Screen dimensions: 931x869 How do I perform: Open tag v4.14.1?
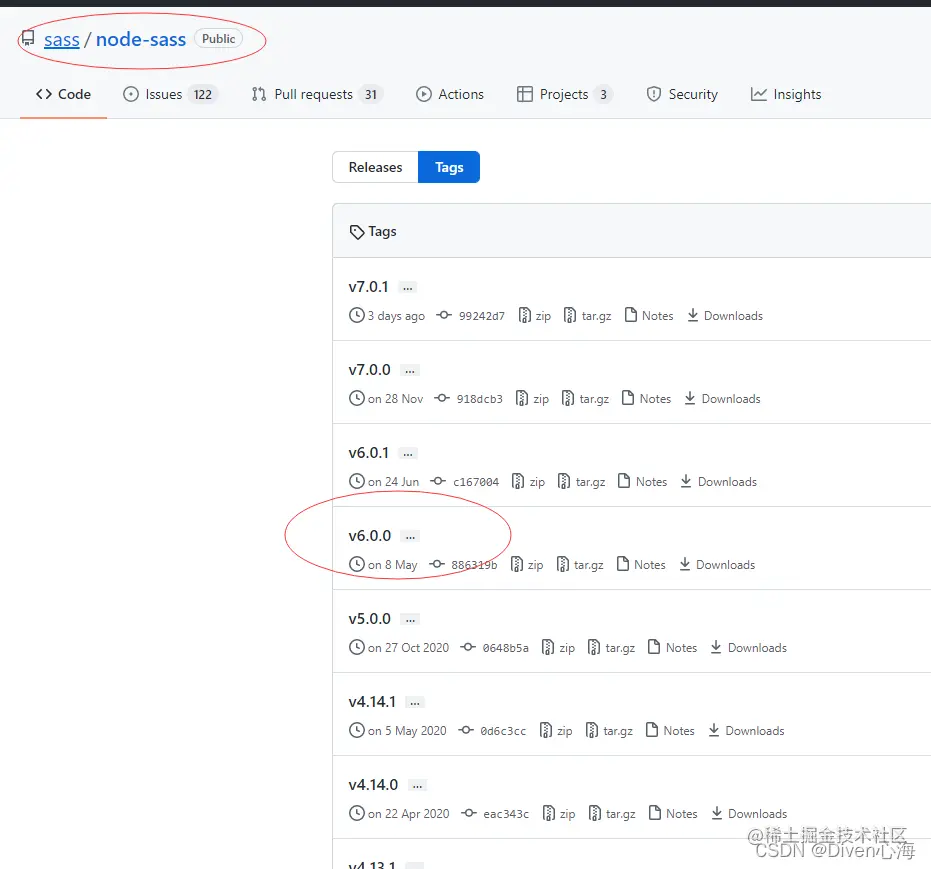[x=372, y=703]
